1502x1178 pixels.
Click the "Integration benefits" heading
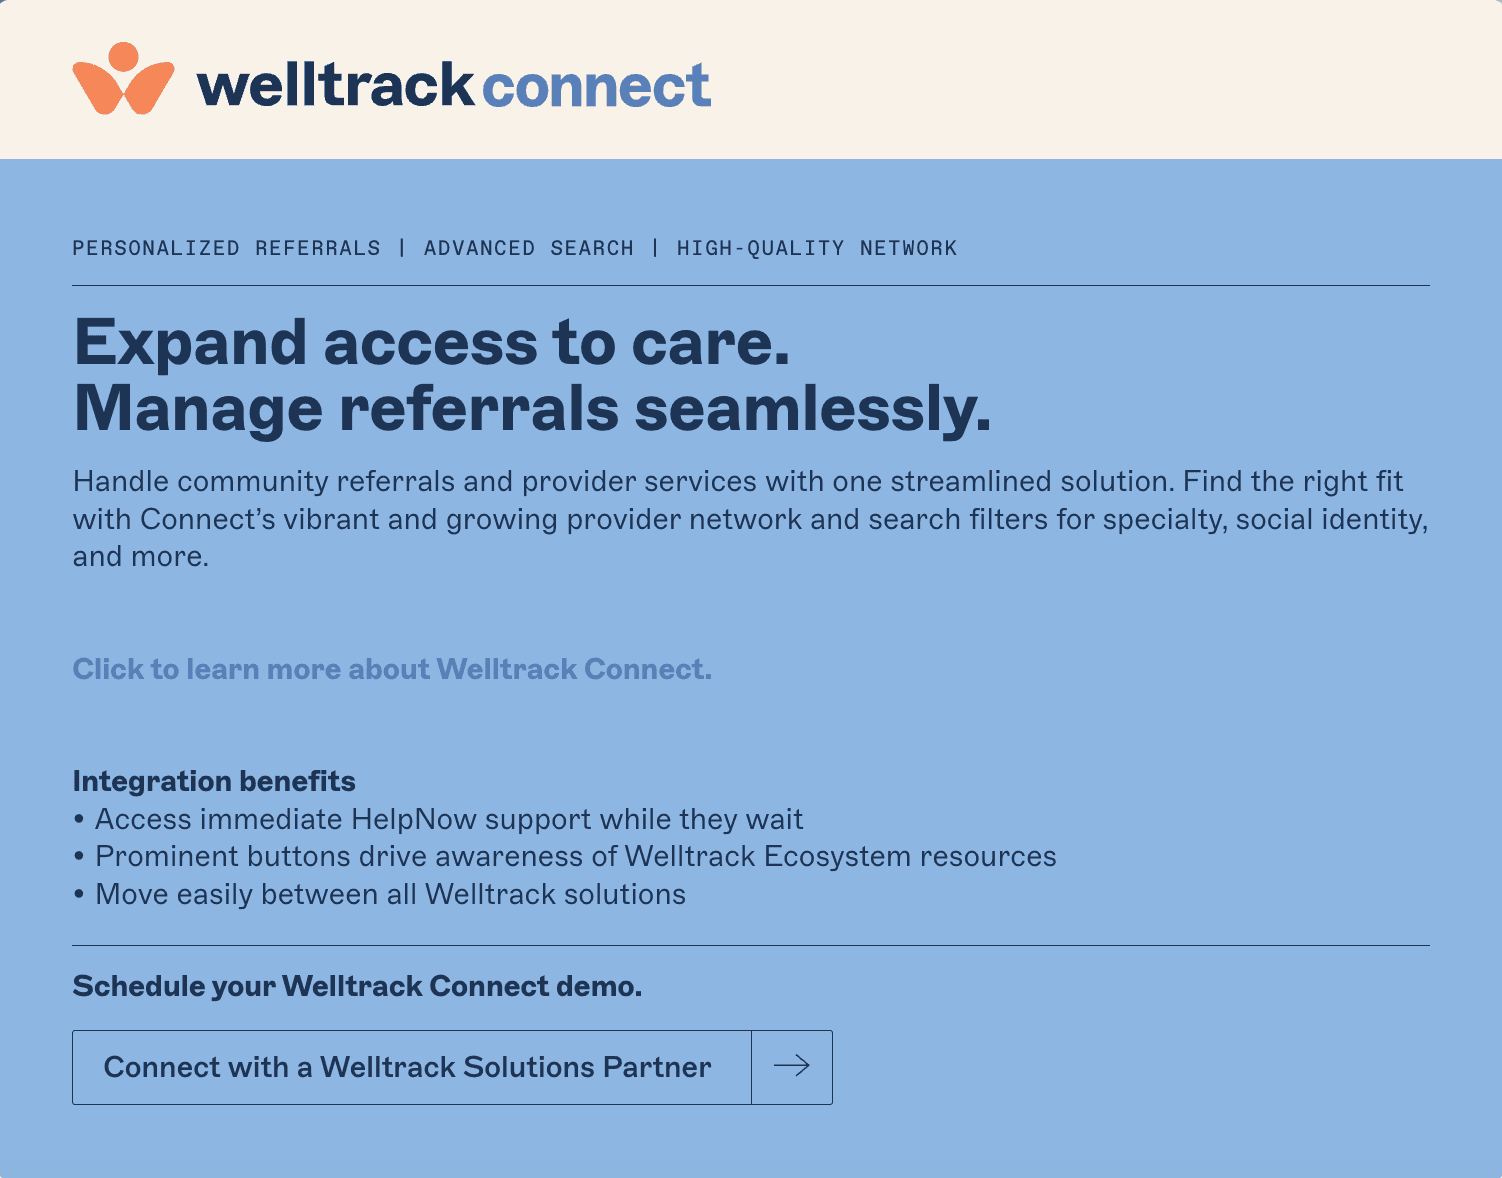point(214,781)
